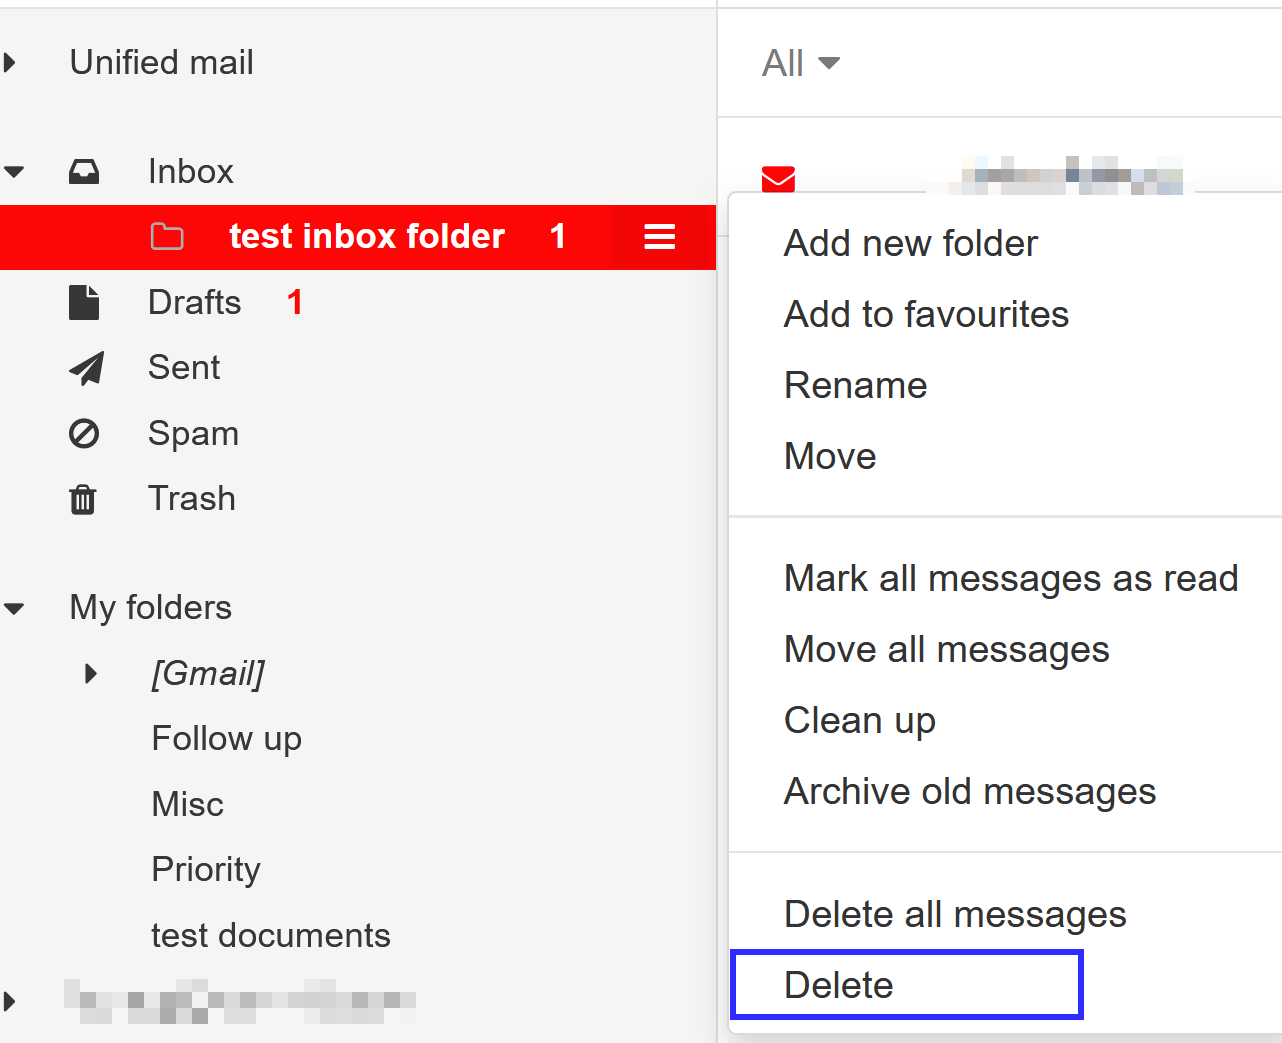The height and width of the screenshot is (1043, 1282).
Task: Open the Follow up folder
Action: (226, 738)
